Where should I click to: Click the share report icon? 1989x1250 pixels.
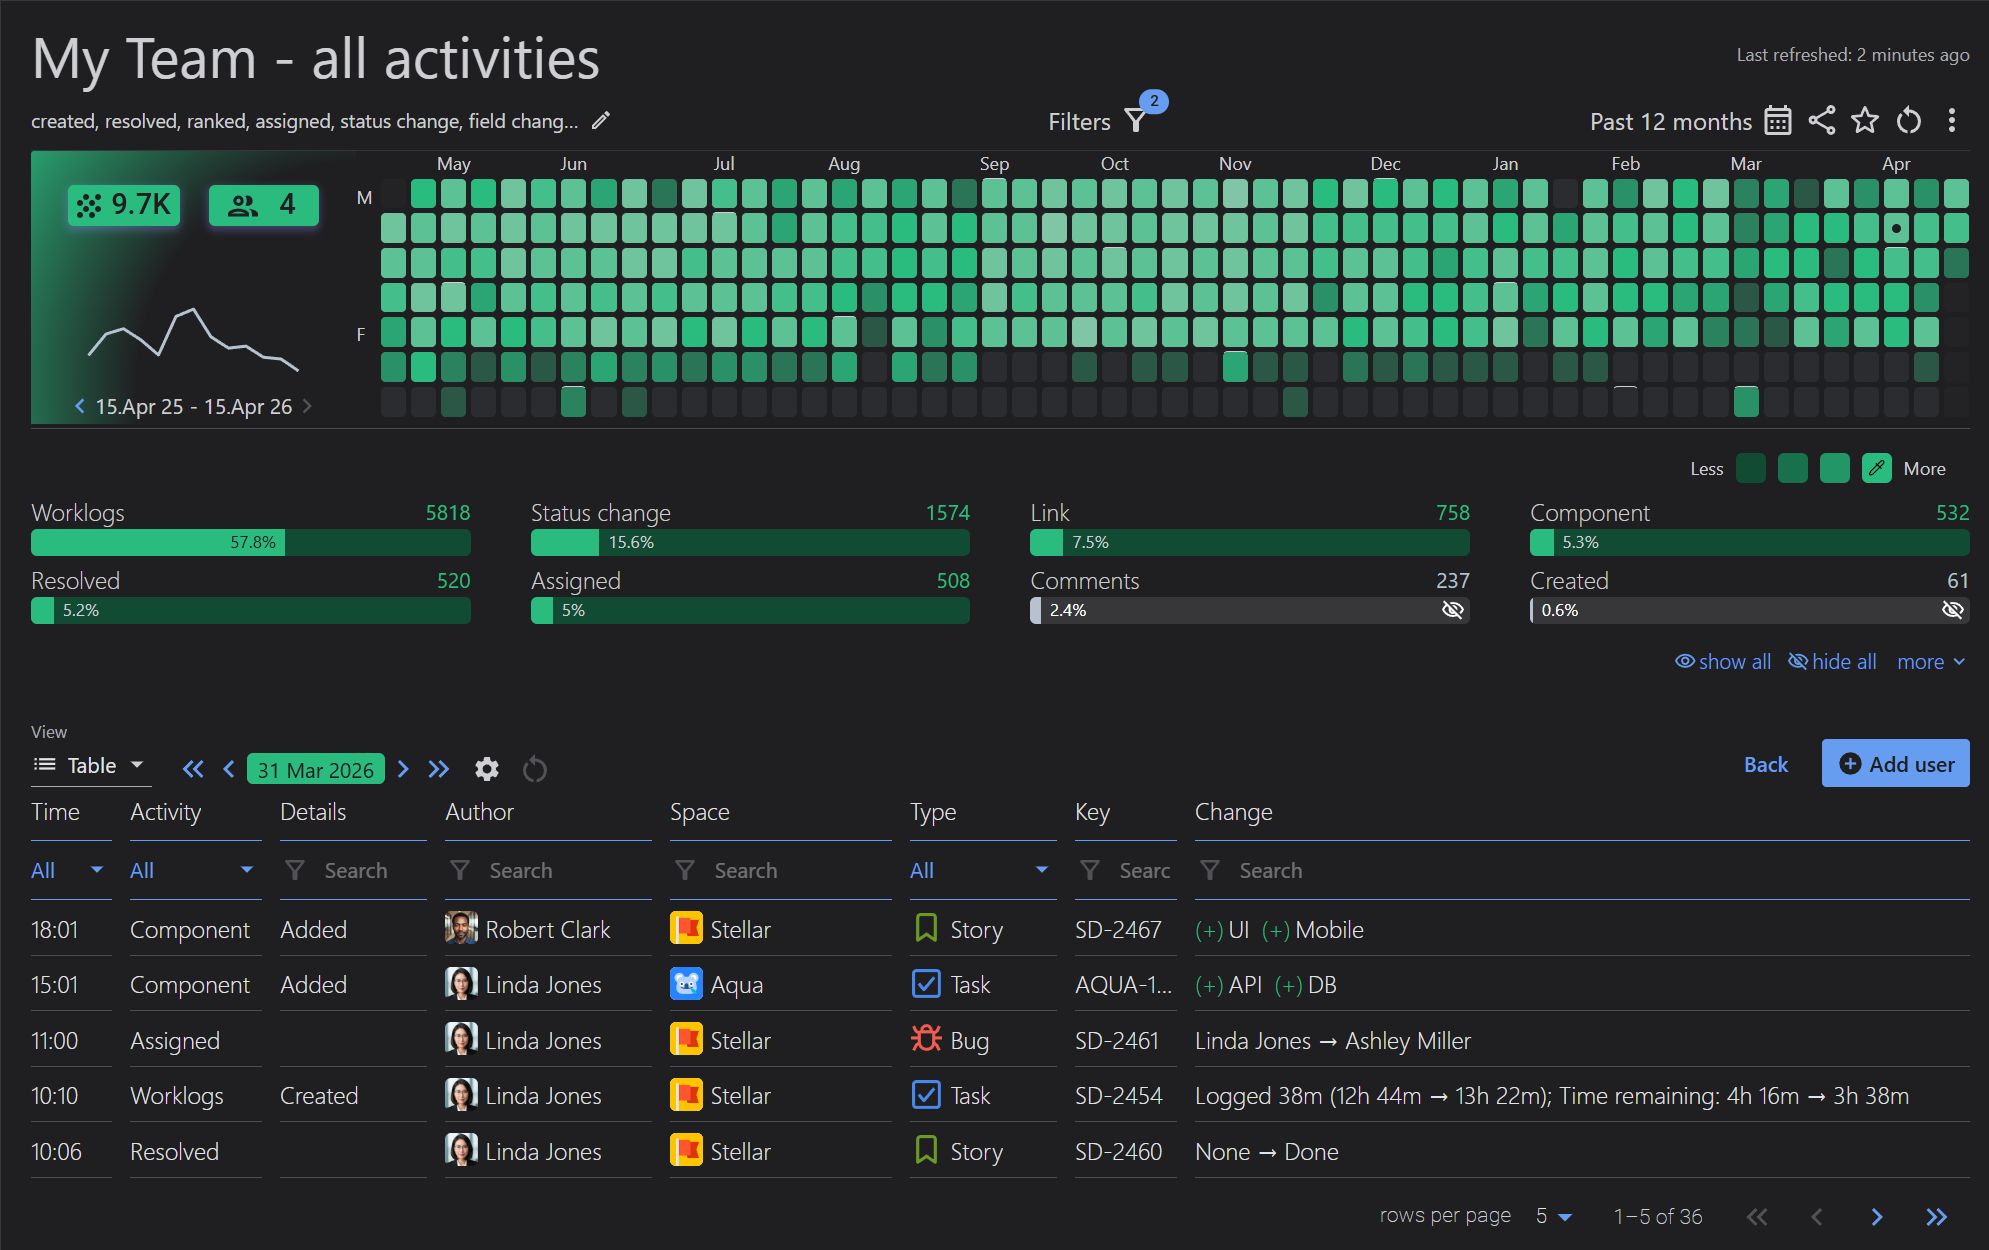1821,120
